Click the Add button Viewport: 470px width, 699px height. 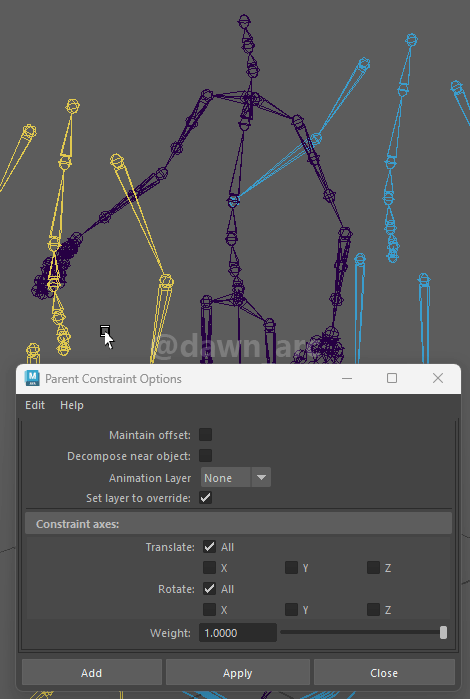tap(91, 673)
